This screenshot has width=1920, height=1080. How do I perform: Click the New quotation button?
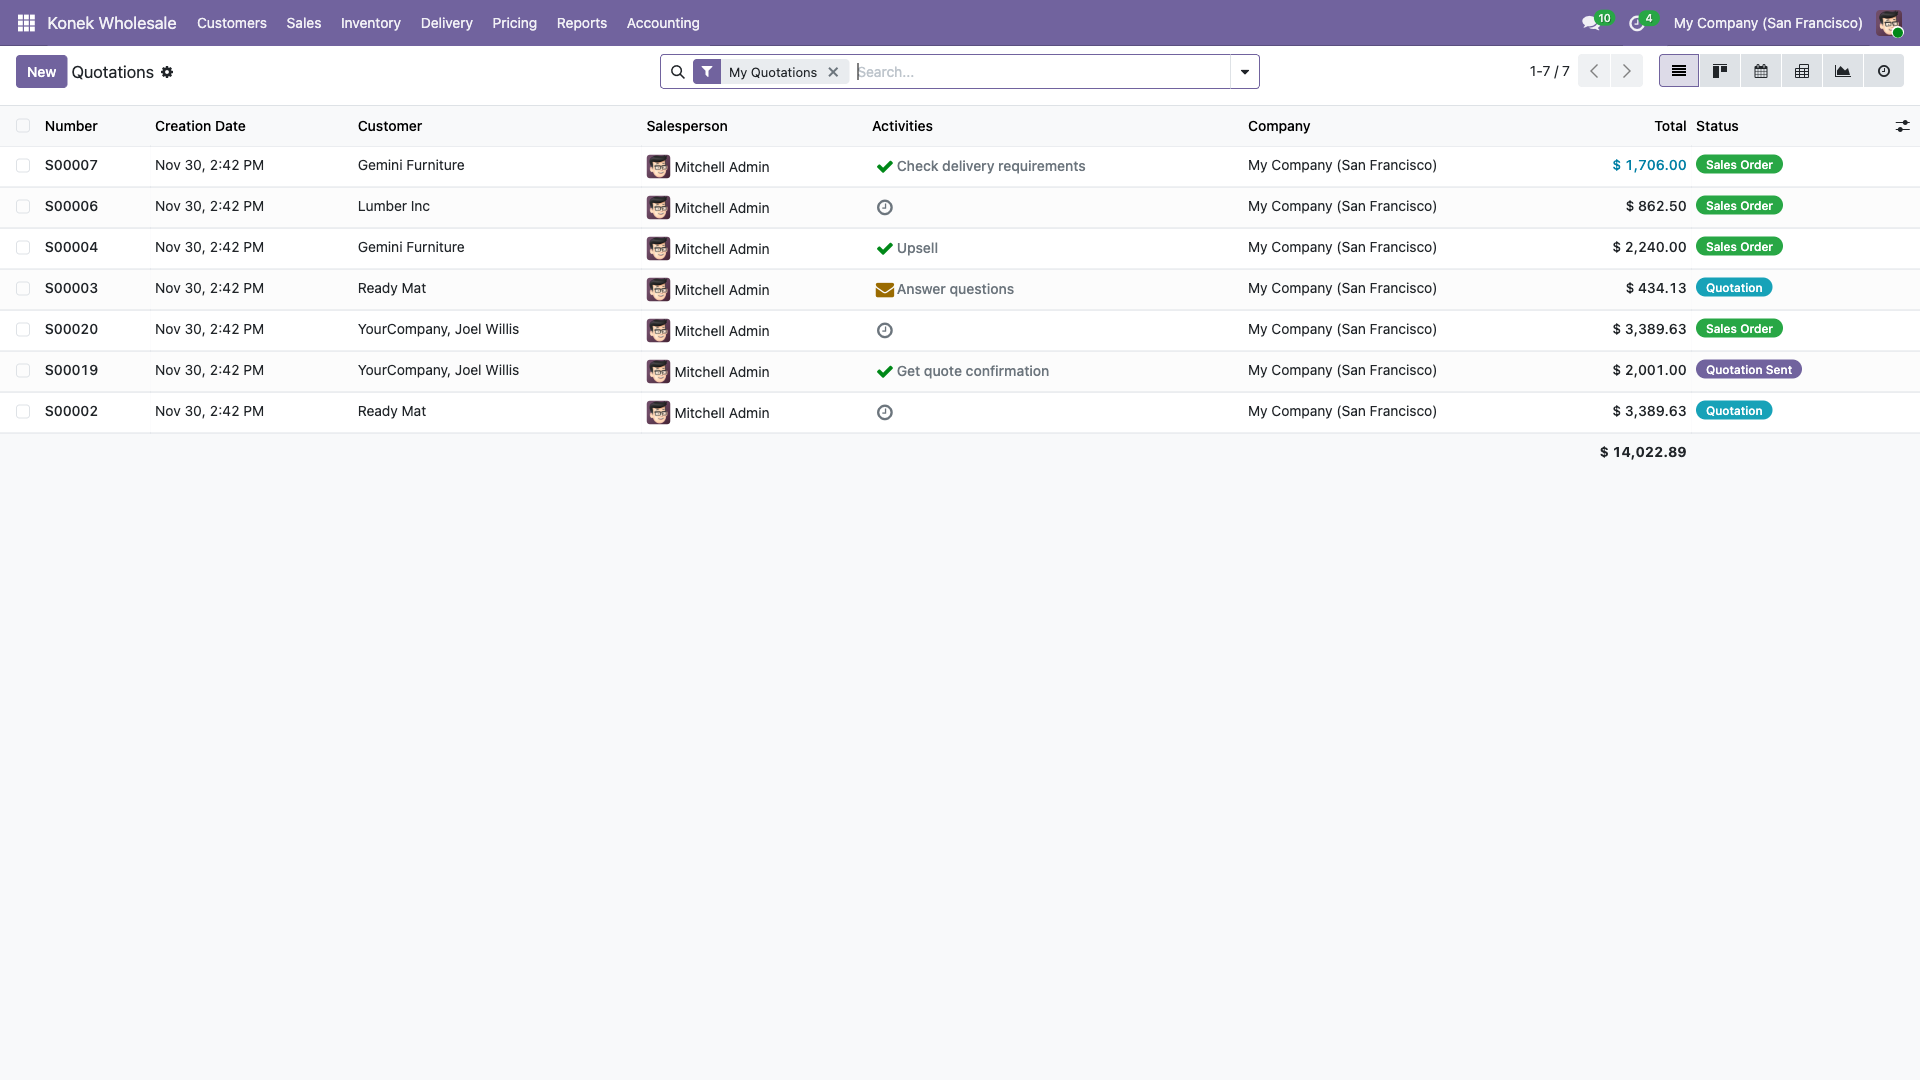tap(41, 72)
